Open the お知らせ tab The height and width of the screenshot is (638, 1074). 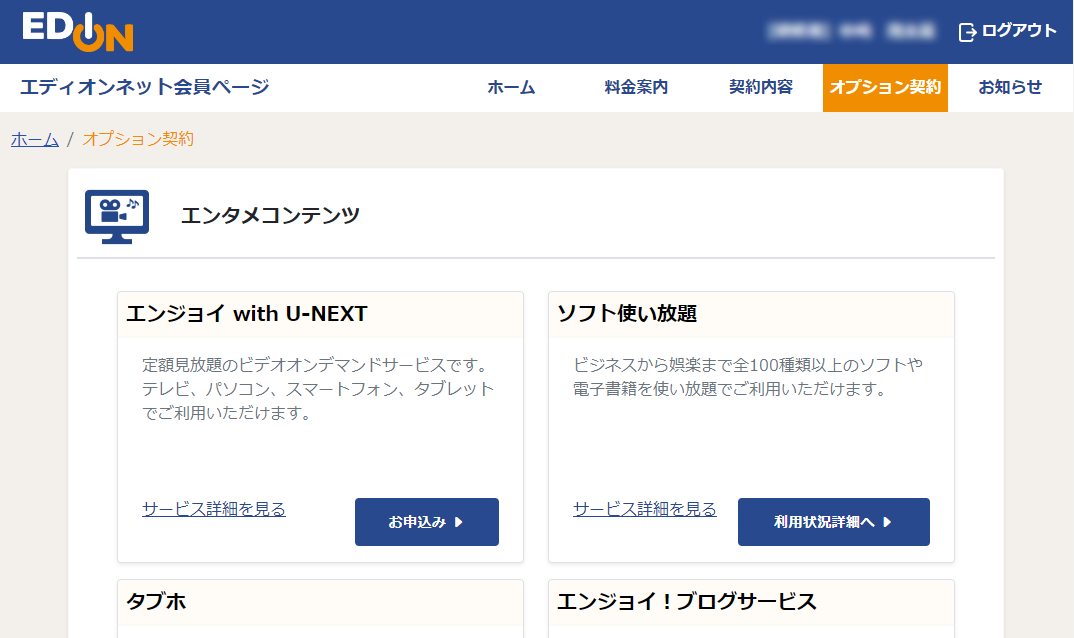(x=1010, y=88)
